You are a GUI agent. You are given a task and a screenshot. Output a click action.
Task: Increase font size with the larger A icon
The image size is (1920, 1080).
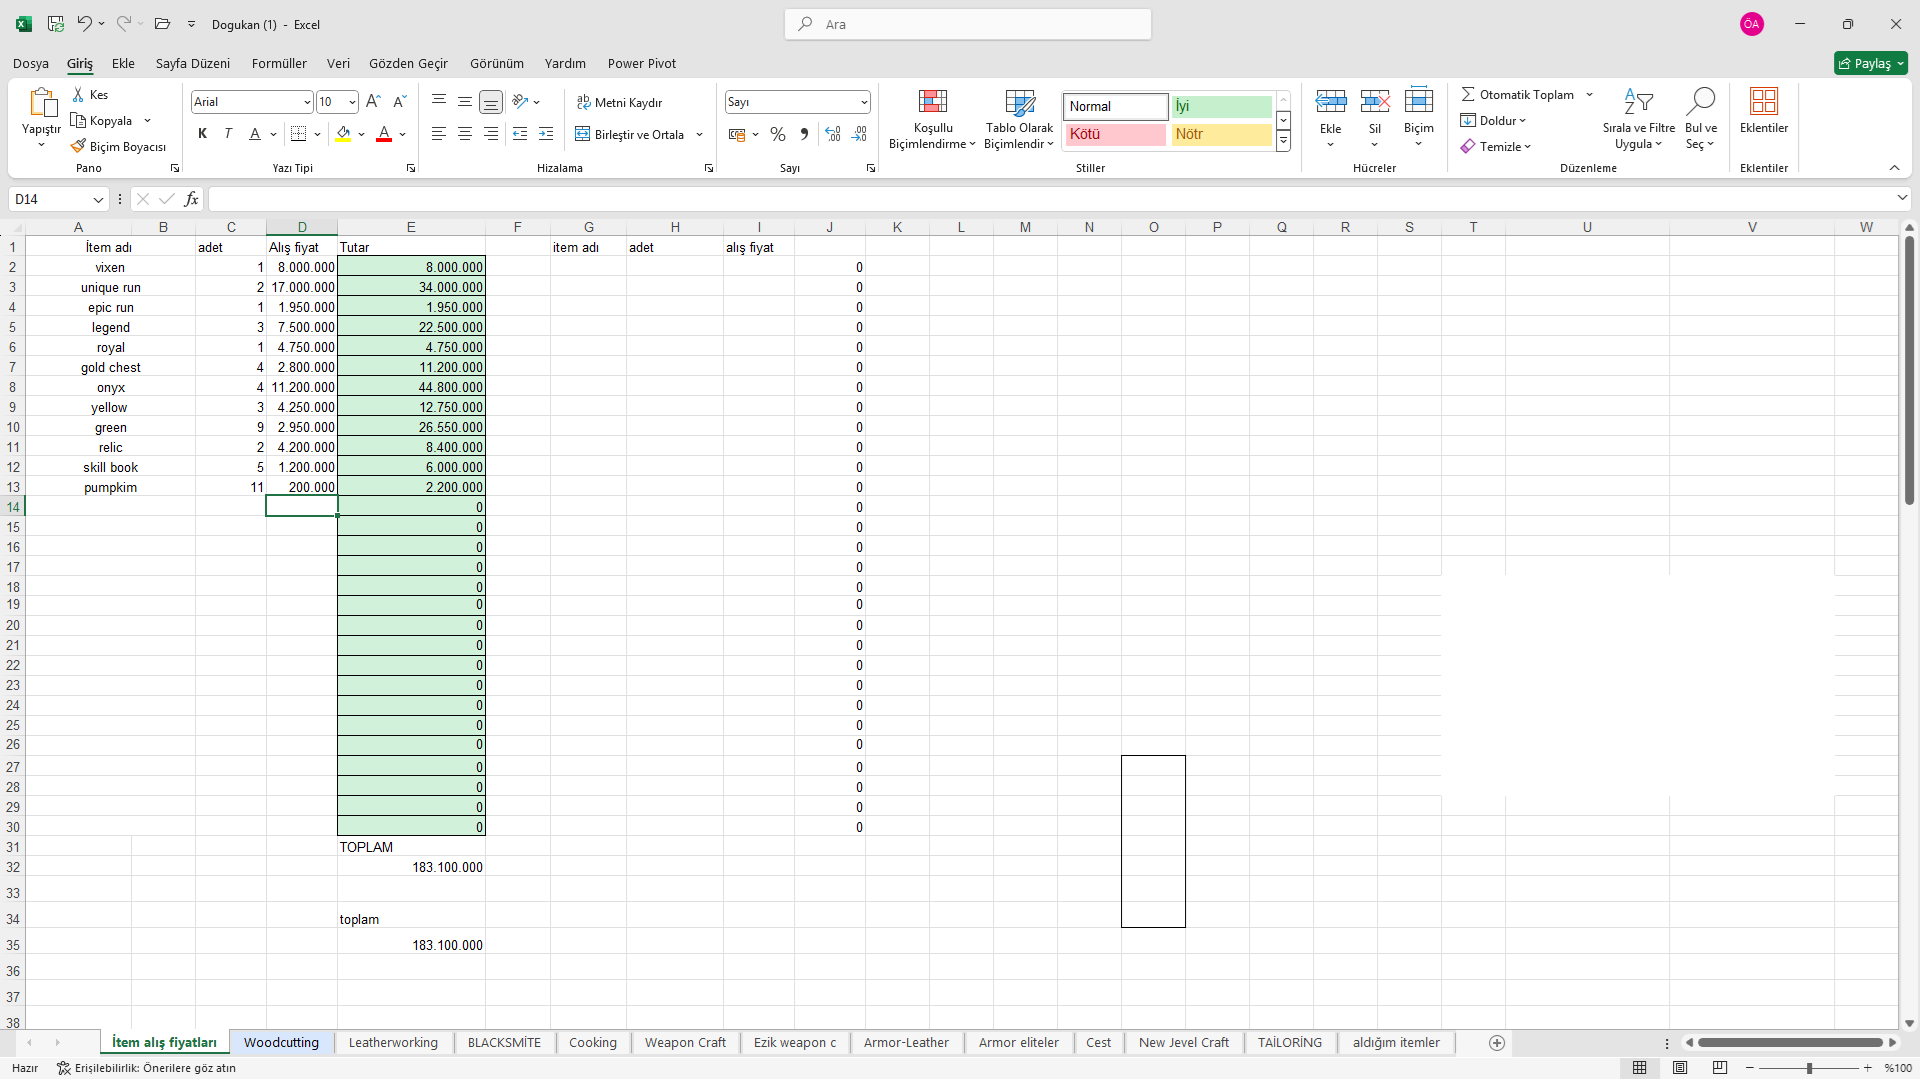coord(373,102)
